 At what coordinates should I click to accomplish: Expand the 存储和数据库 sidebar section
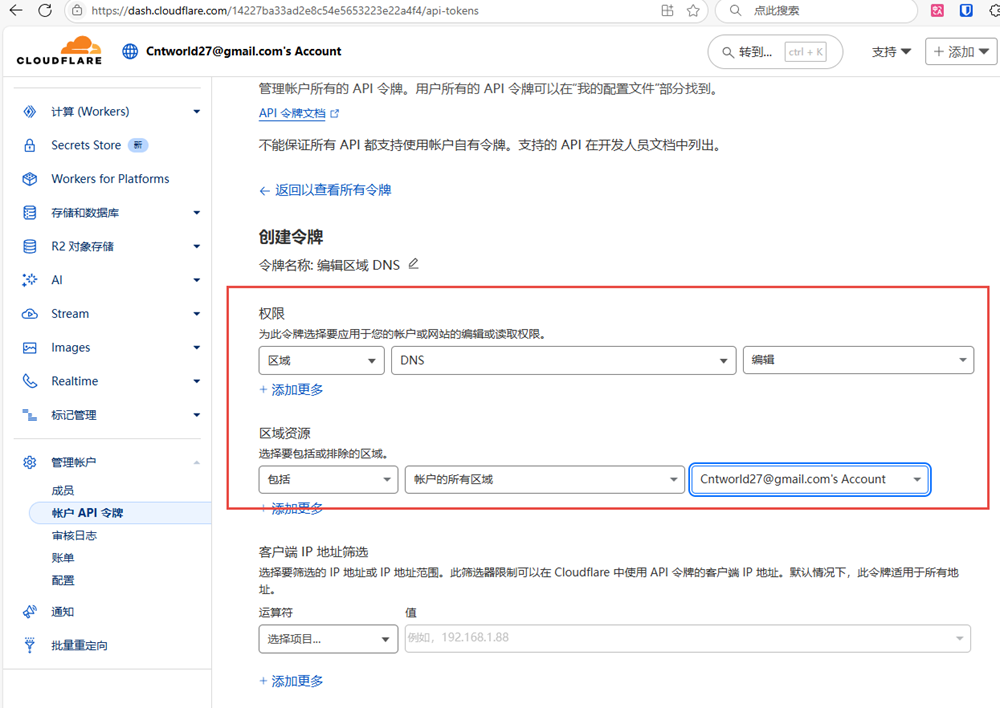tap(196, 212)
